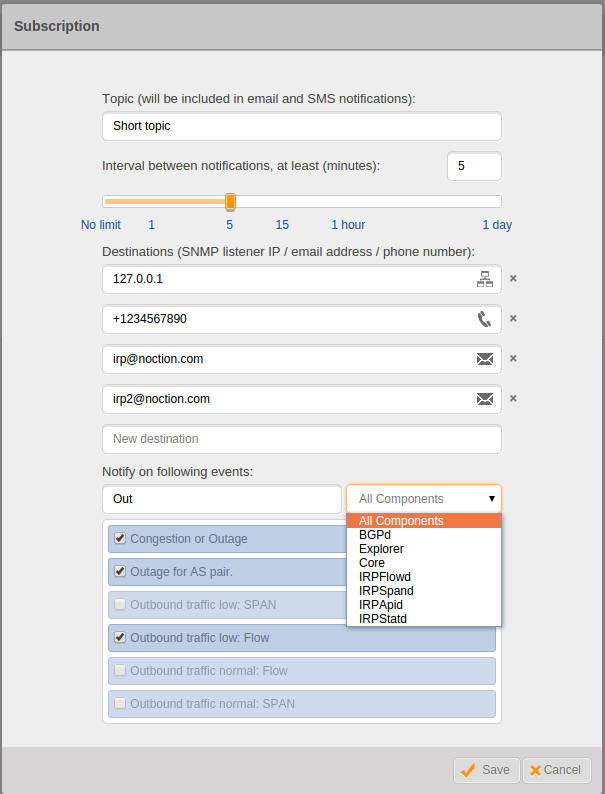Collapse the All Components dropdown
This screenshot has width=605, height=794.
424,499
